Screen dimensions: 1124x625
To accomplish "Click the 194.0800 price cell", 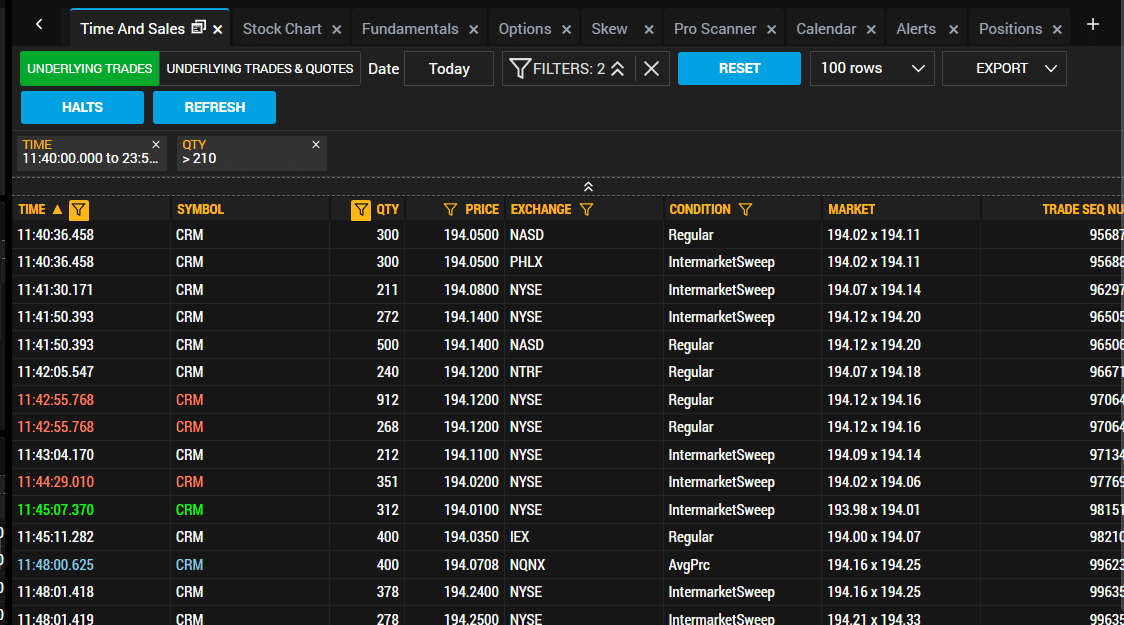I will coord(471,290).
